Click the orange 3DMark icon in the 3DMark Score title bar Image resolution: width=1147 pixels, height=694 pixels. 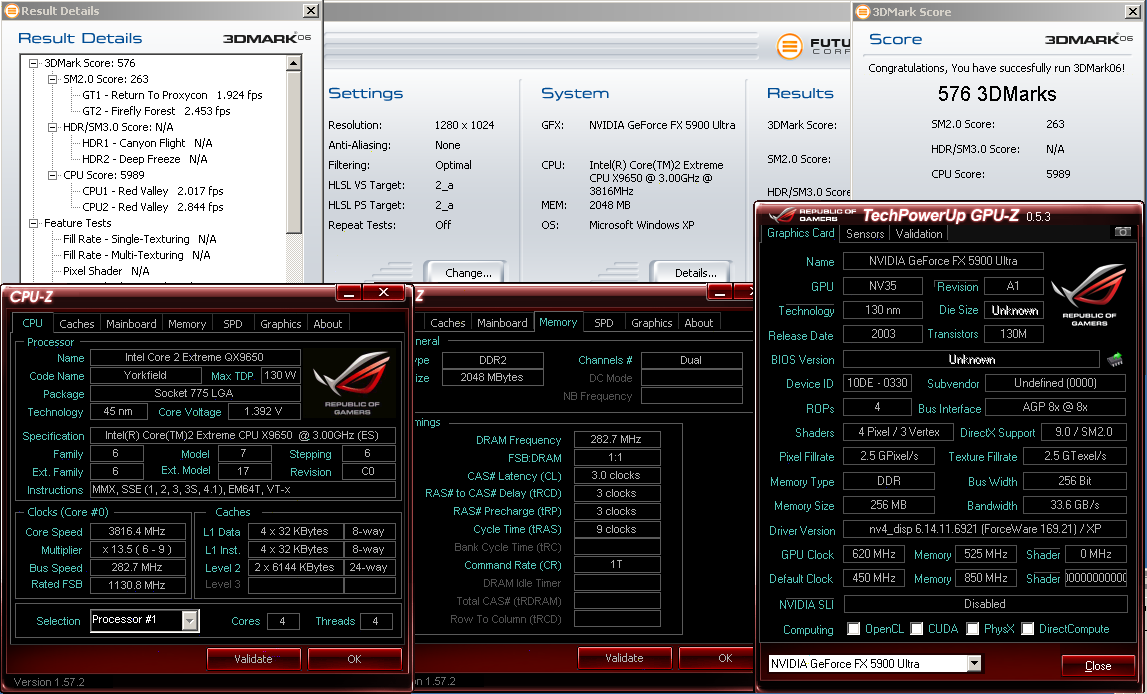[862, 11]
